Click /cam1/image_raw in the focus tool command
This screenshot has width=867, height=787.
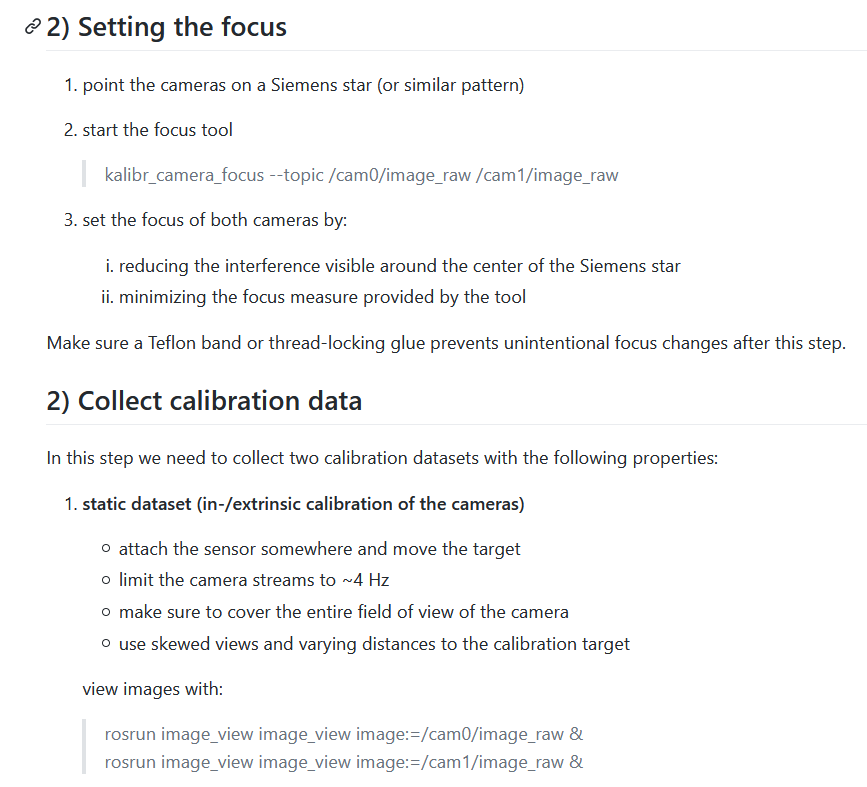(547, 175)
